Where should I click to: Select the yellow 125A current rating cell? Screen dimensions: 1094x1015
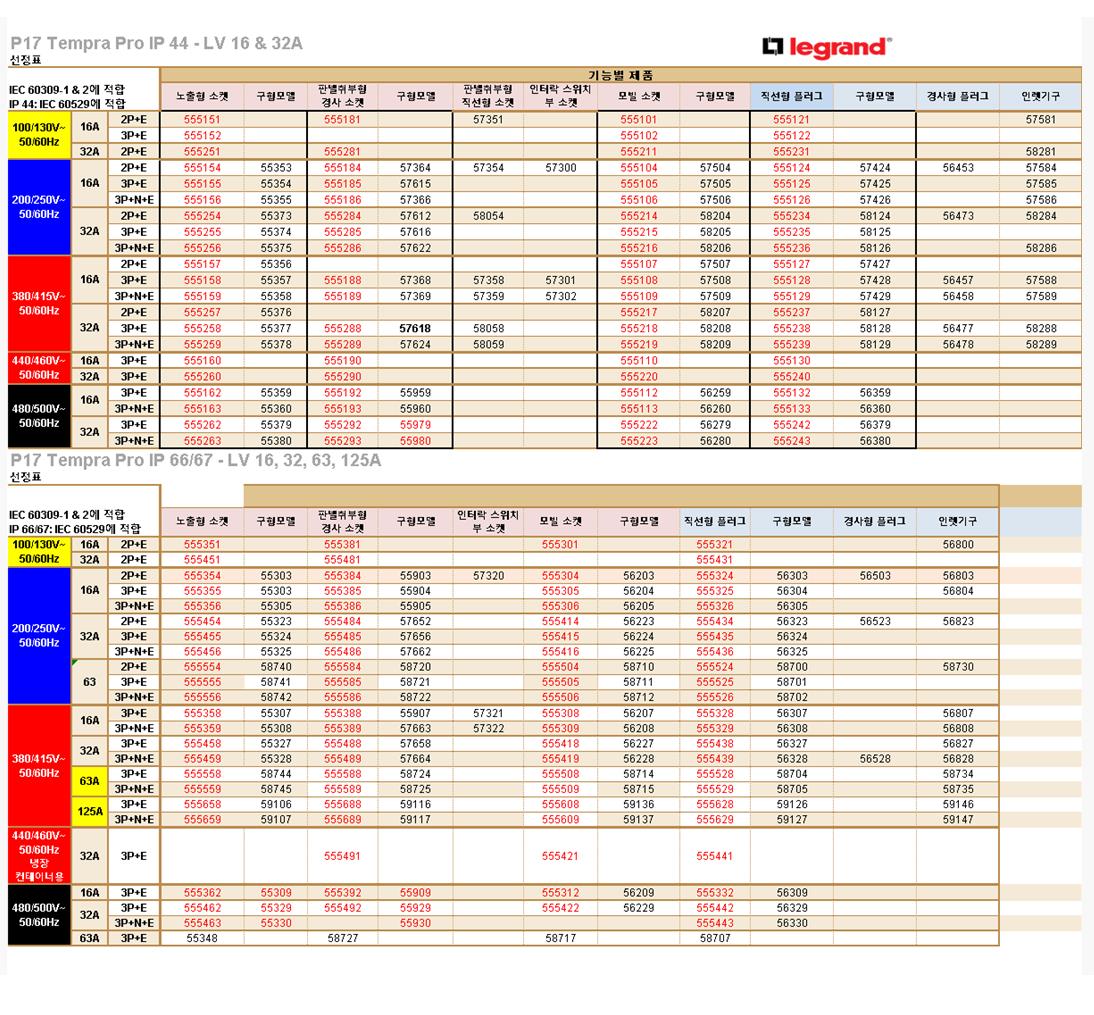pyautogui.click(x=90, y=812)
